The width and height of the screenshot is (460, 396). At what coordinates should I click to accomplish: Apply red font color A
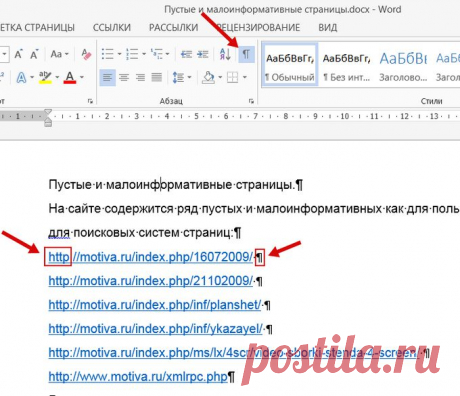pos(70,78)
